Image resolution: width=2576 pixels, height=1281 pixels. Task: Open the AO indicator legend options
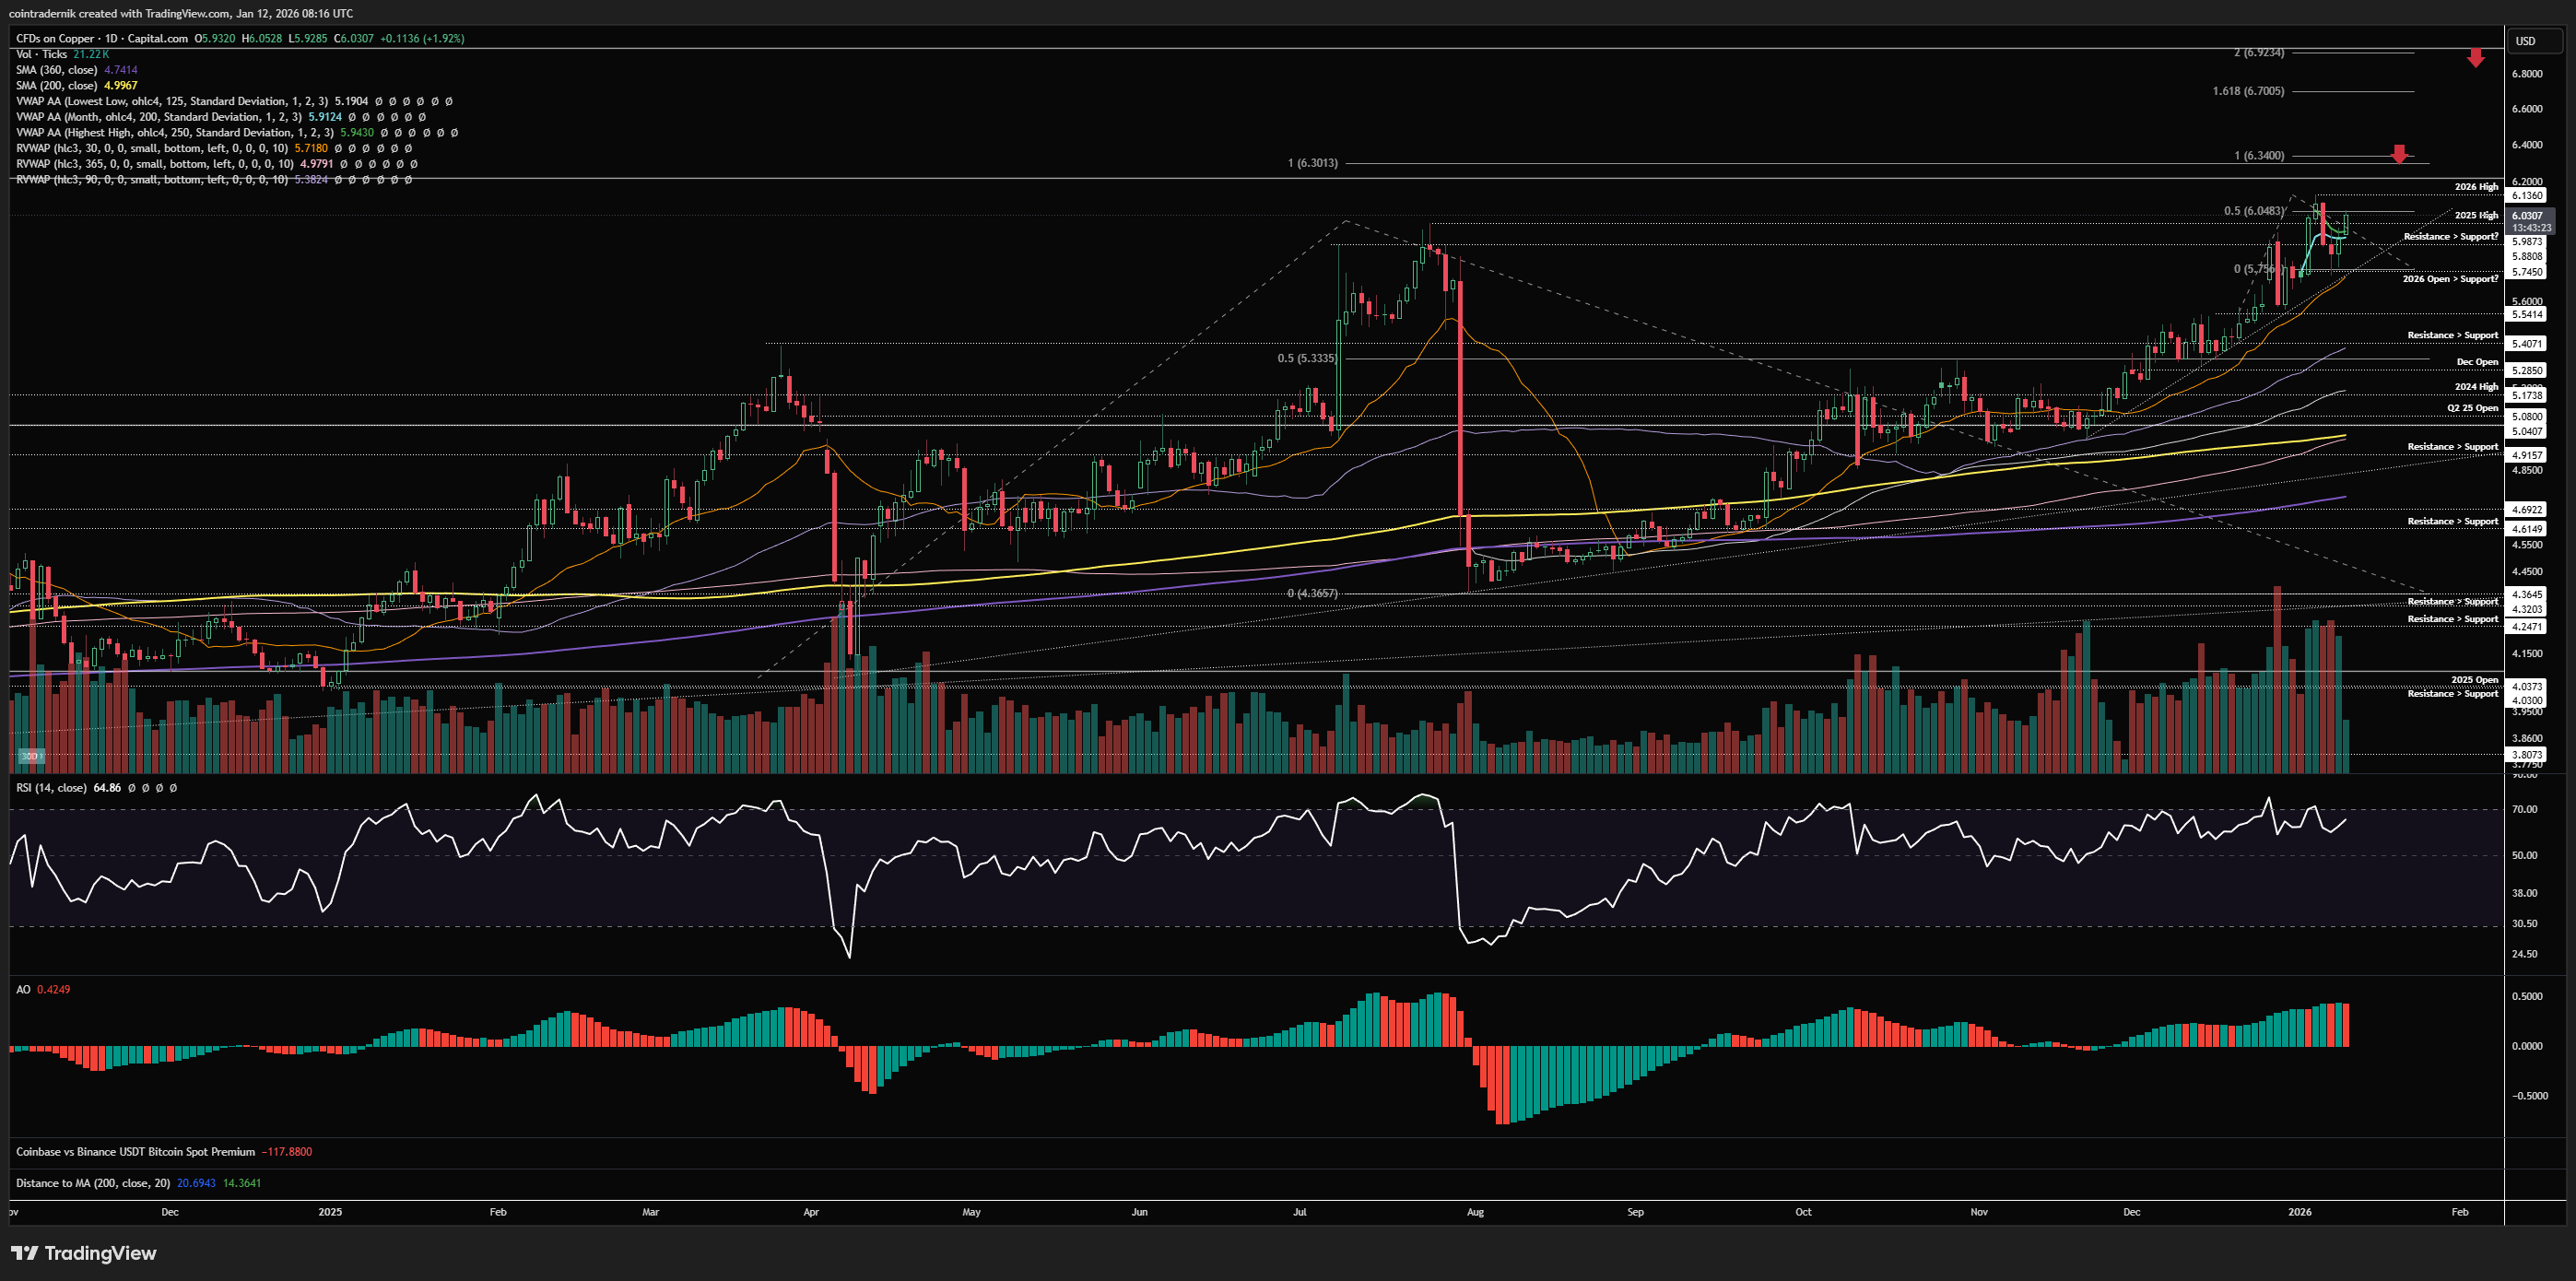[x=23, y=989]
